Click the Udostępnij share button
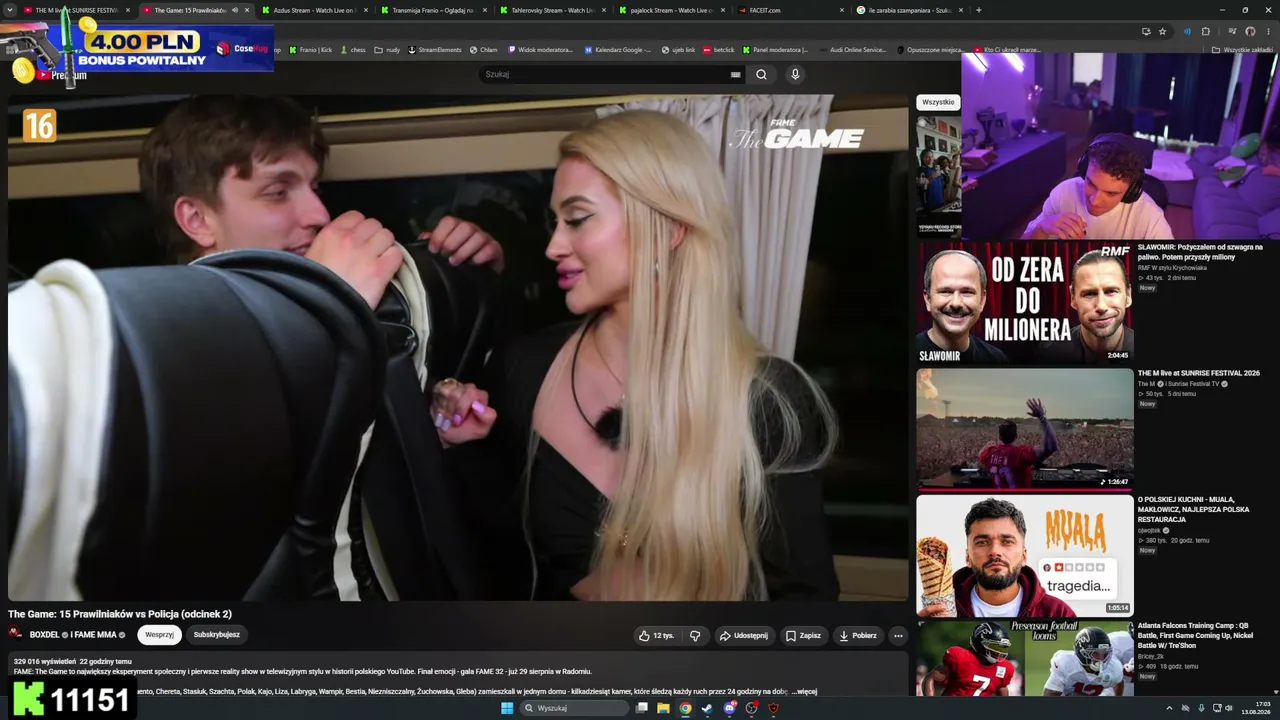Viewport: 1280px width, 720px height. 744,635
